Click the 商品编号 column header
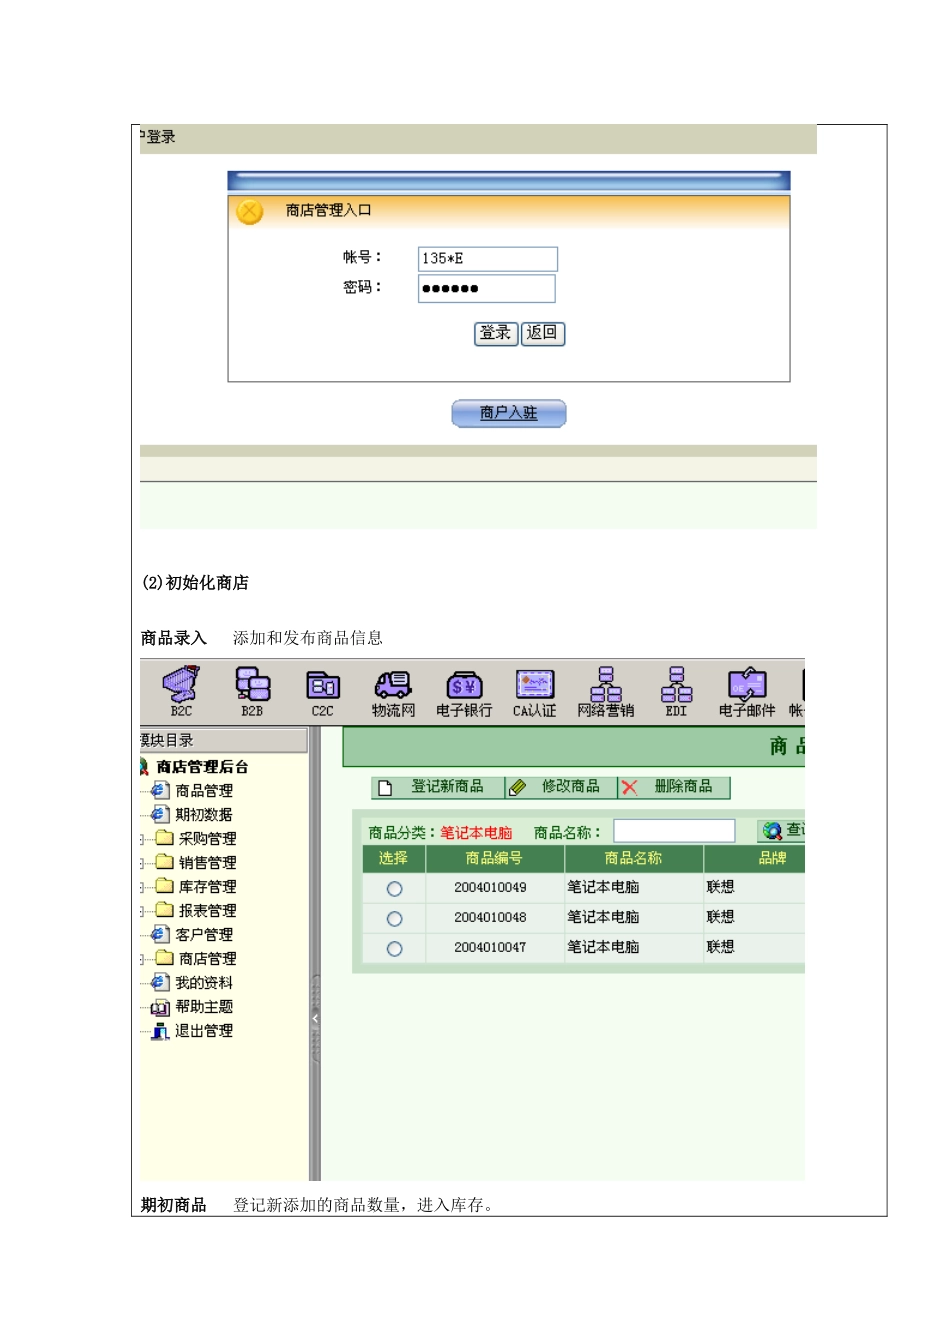 (495, 858)
